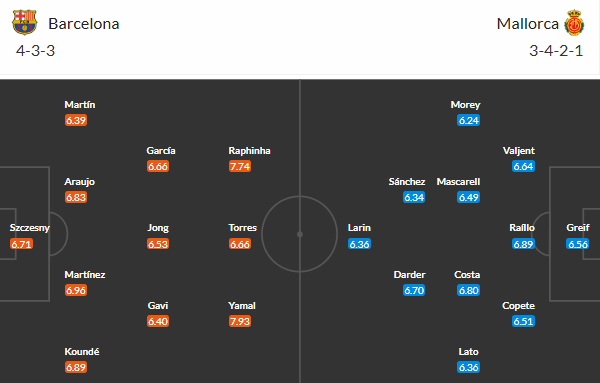Select Morey's 6.24 rating badge

(x=468, y=120)
